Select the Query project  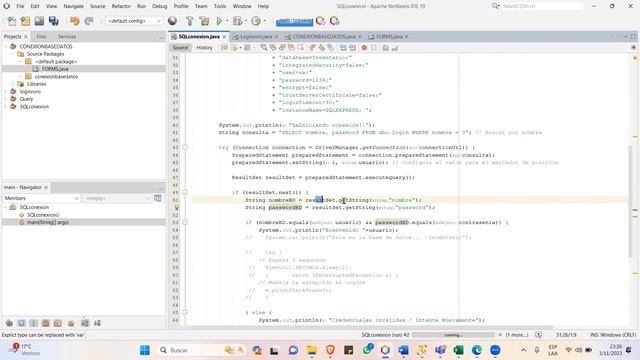(x=27, y=99)
